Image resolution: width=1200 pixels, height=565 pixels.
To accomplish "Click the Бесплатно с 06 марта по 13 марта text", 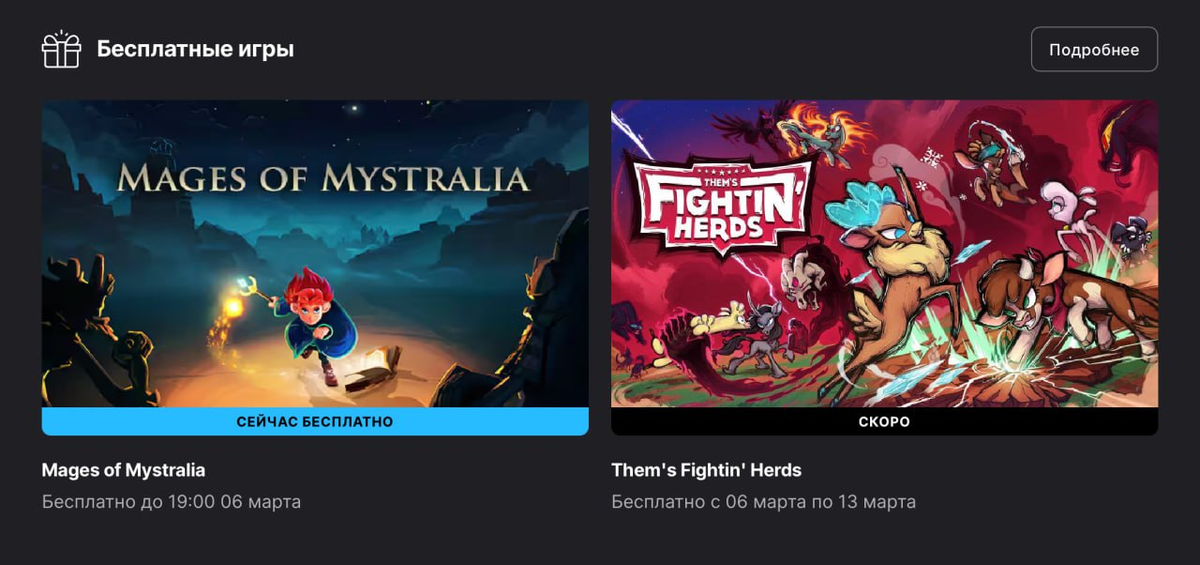I will [x=763, y=501].
